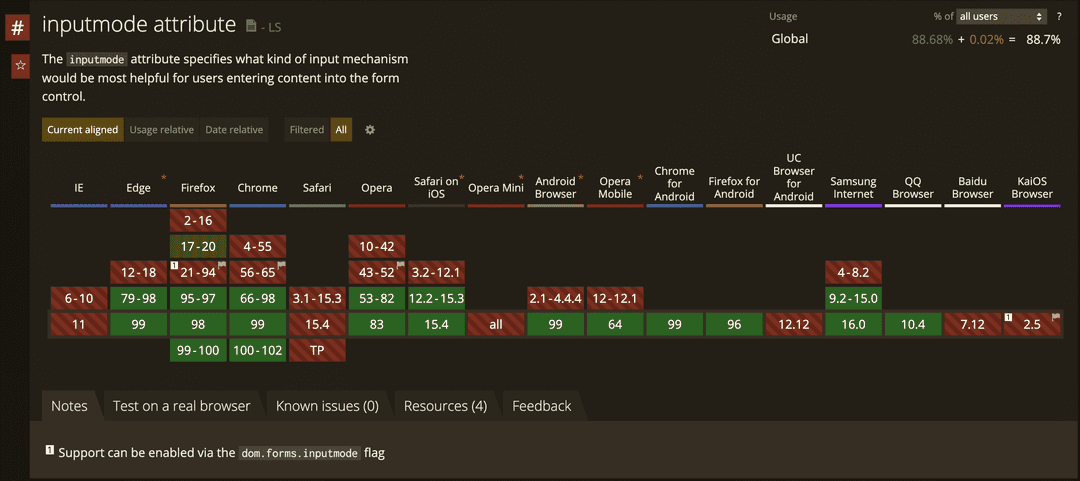Click Firefox 99-100 cell
Image resolution: width=1080 pixels, height=481 pixels.
click(x=198, y=350)
